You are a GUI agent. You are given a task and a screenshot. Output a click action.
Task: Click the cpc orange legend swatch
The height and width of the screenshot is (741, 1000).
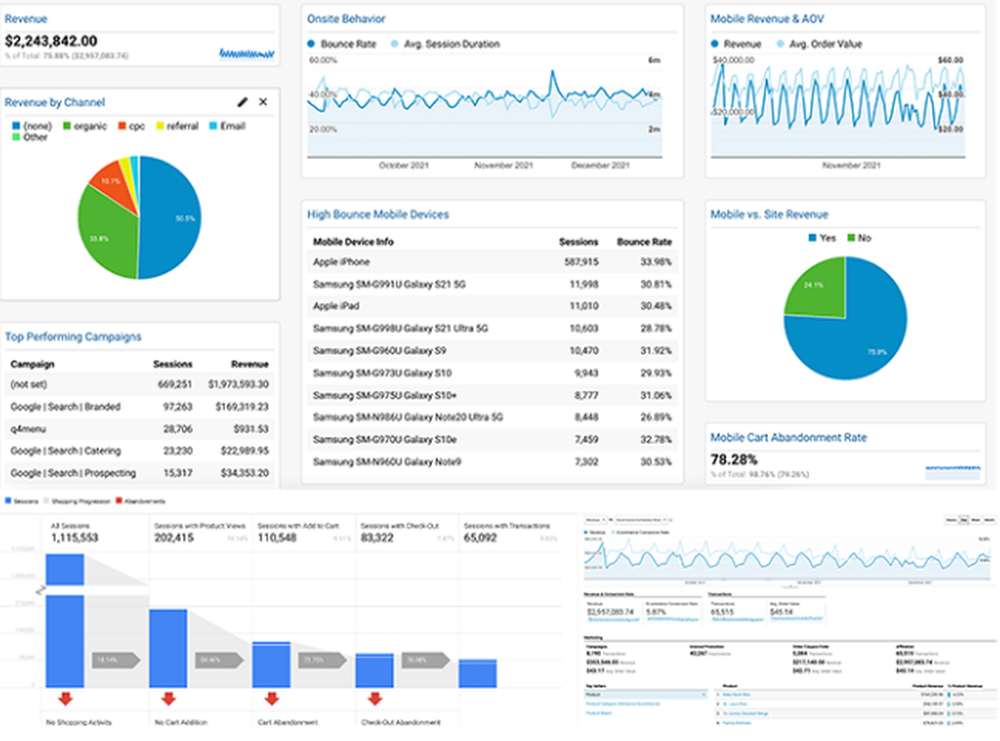tap(122, 126)
